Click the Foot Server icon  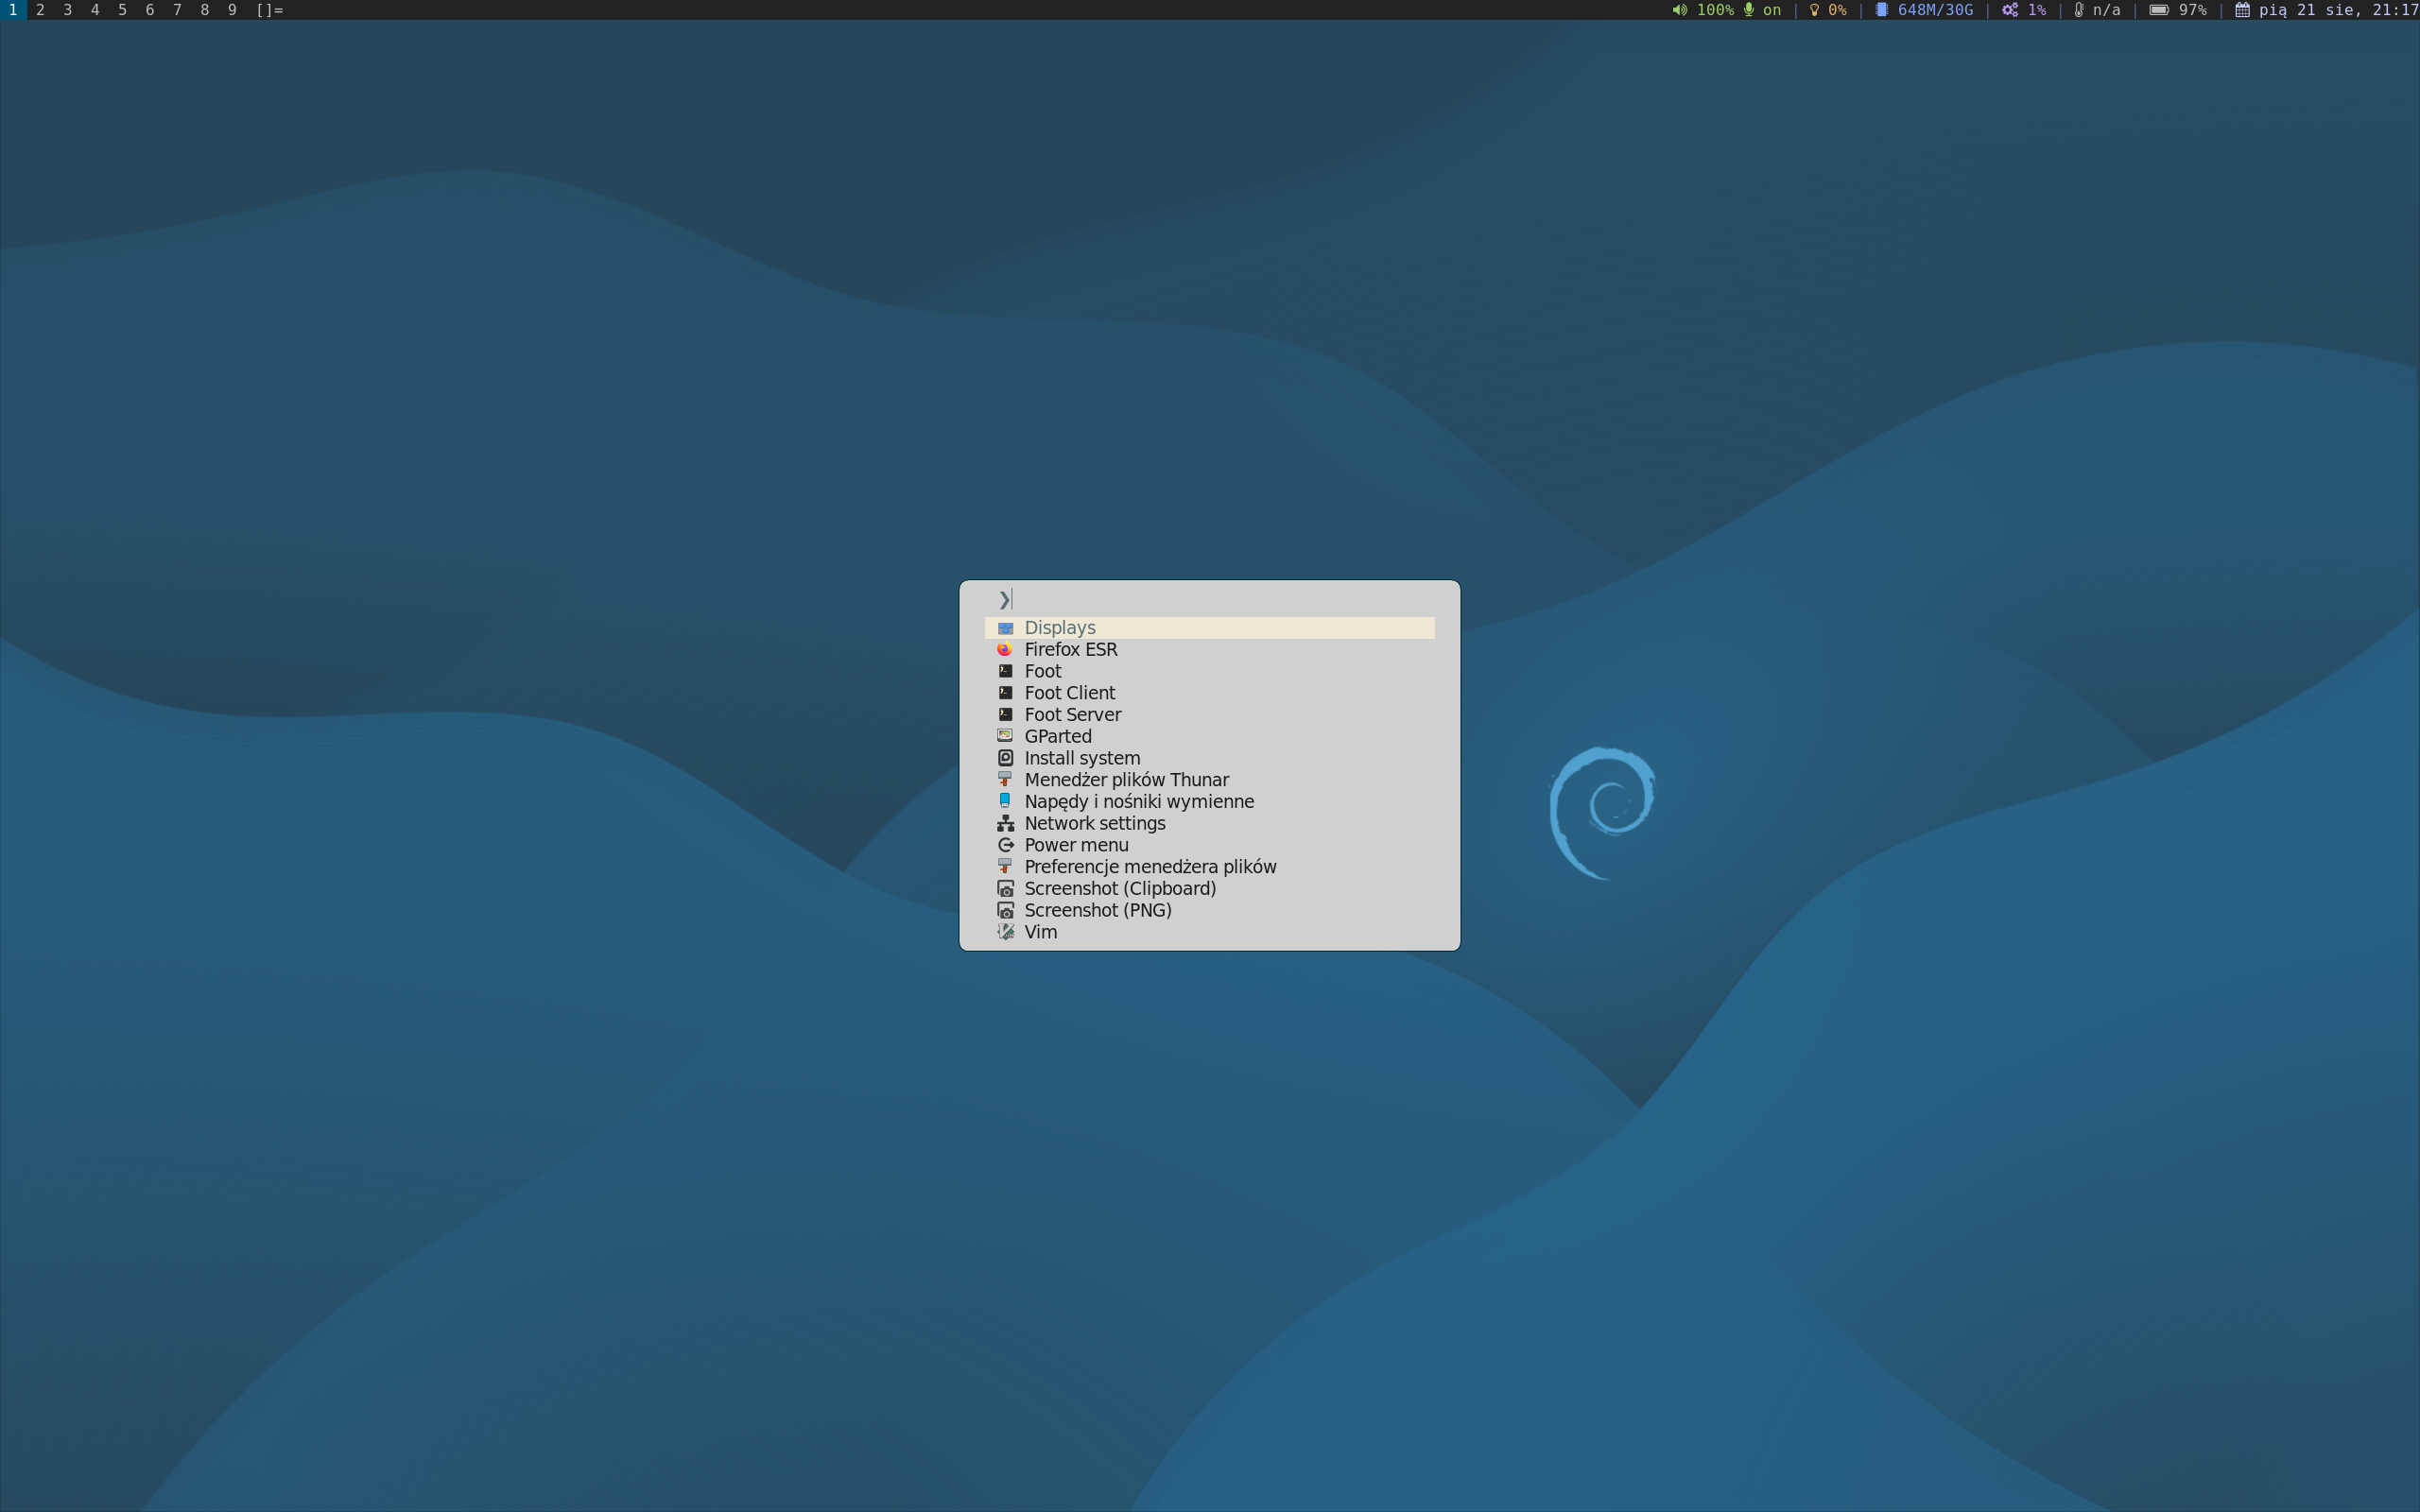(1005, 715)
